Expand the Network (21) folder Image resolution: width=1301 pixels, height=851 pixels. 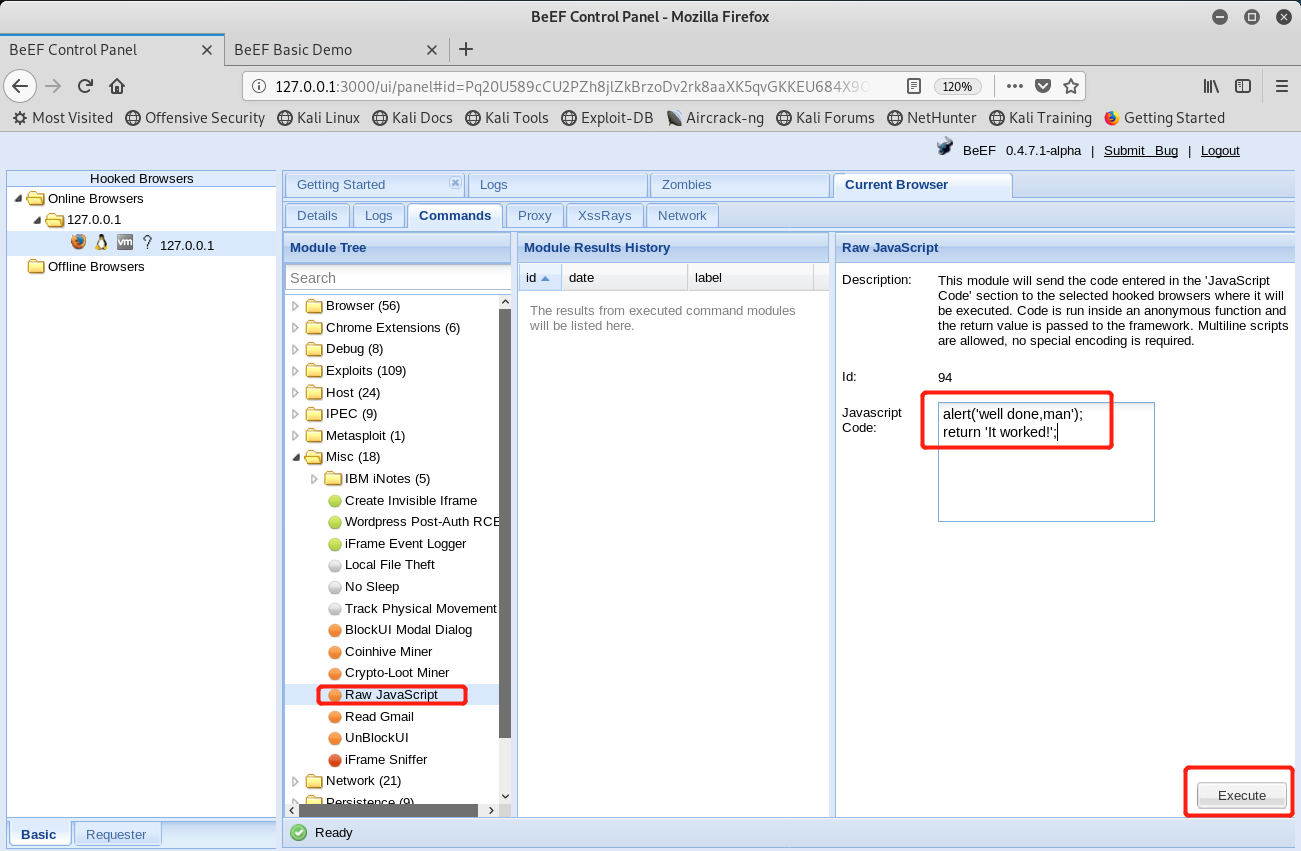click(295, 781)
